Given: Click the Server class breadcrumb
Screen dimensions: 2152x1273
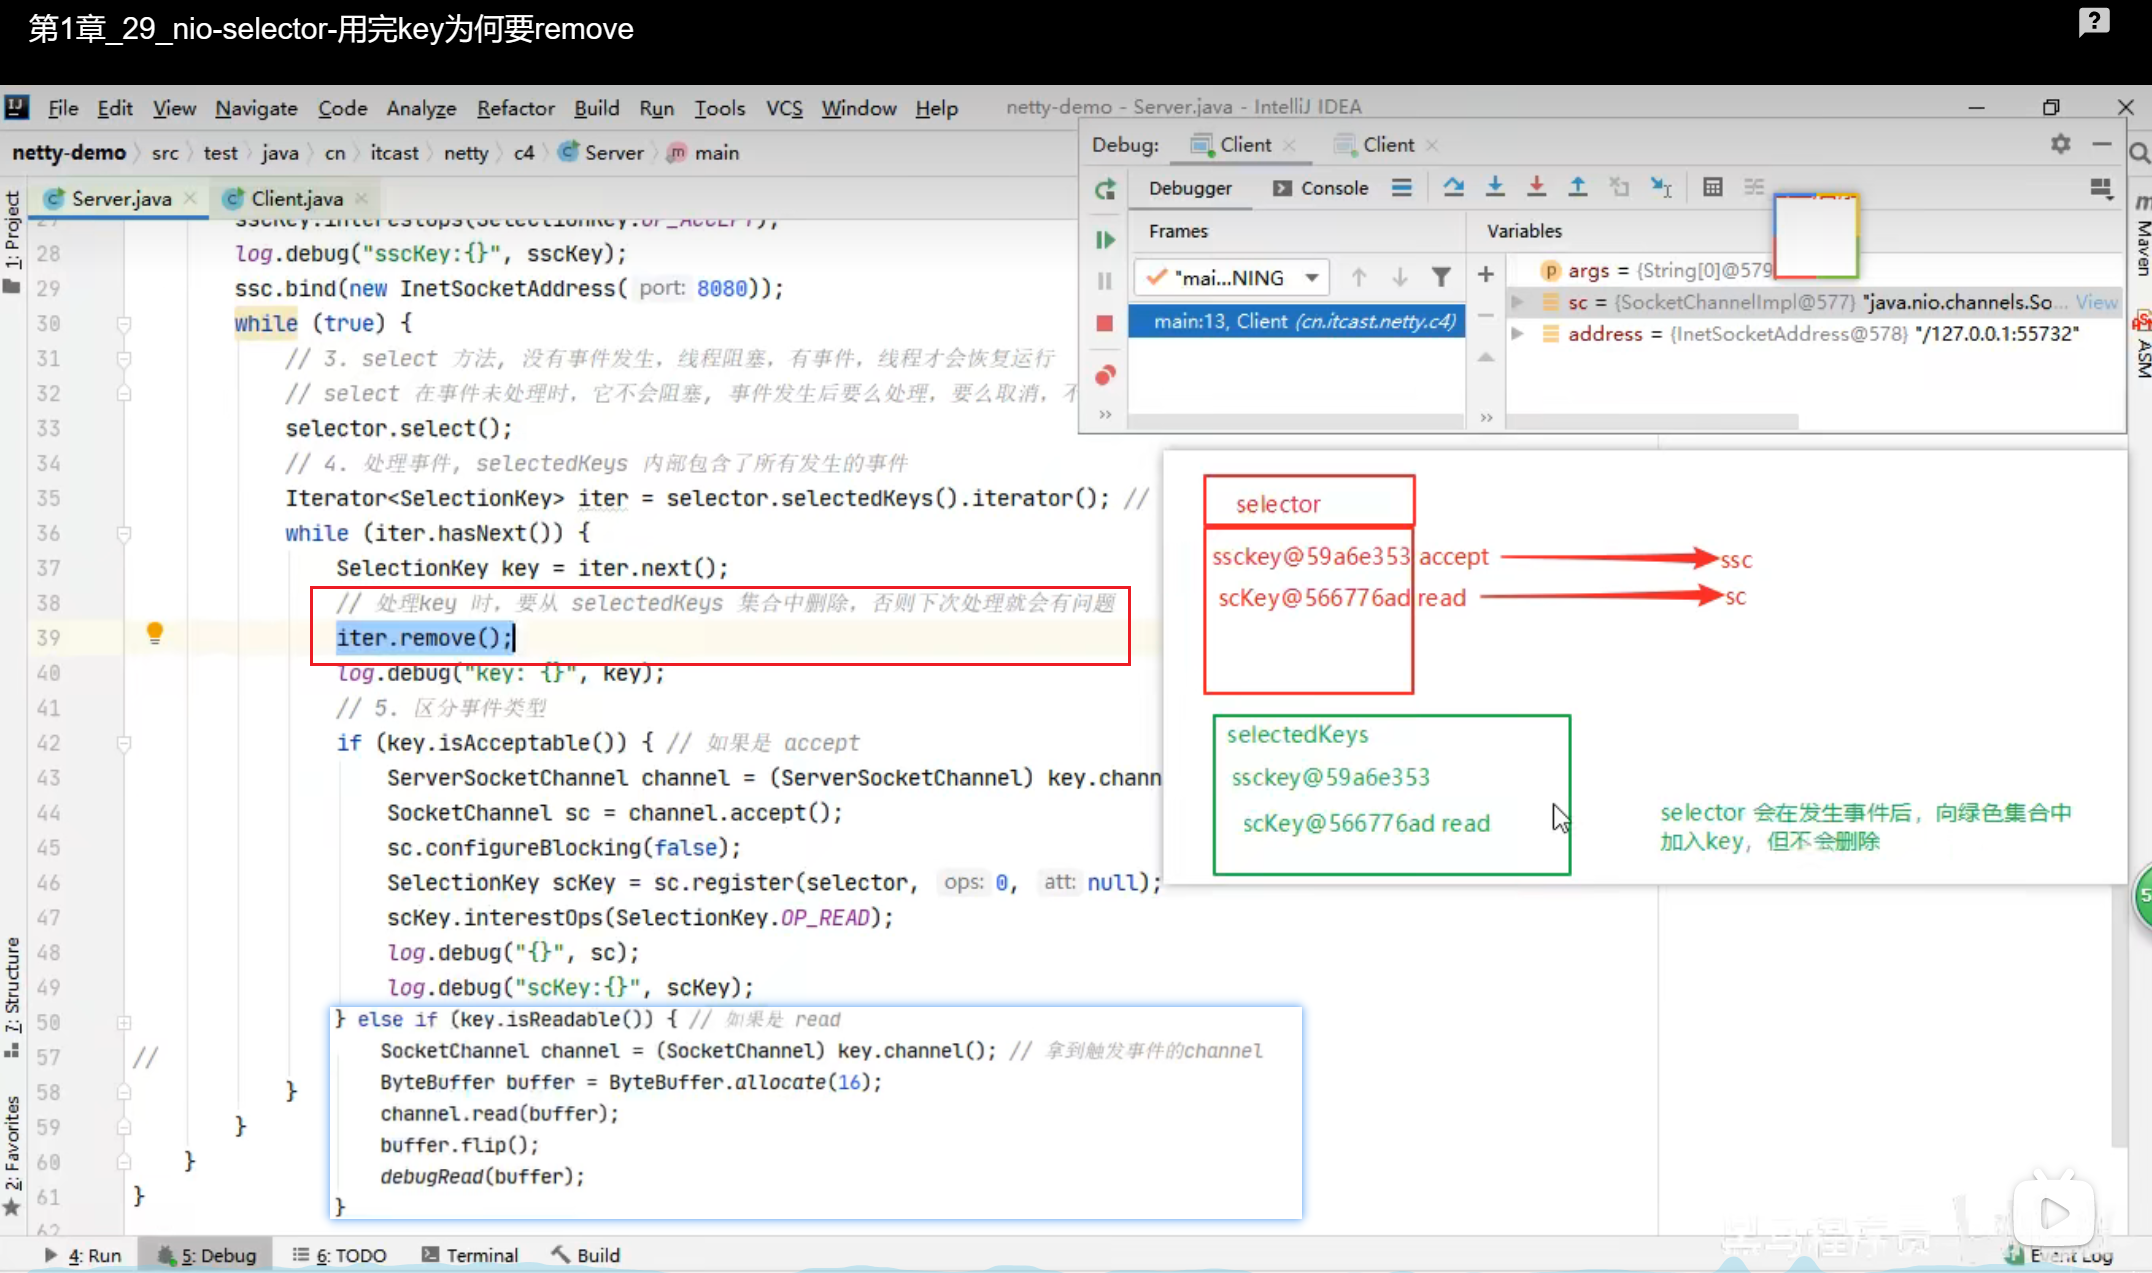Looking at the screenshot, I should tap(602, 152).
